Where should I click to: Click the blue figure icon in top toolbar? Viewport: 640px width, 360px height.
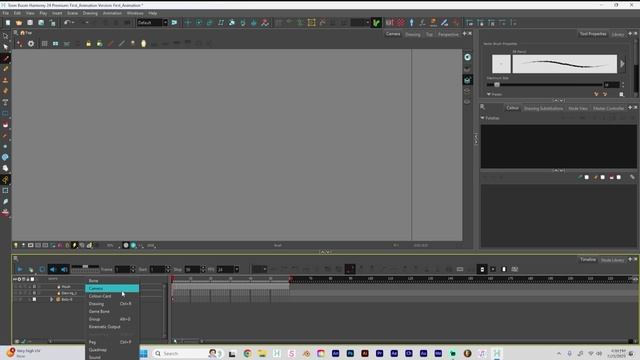[x=411, y=23]
